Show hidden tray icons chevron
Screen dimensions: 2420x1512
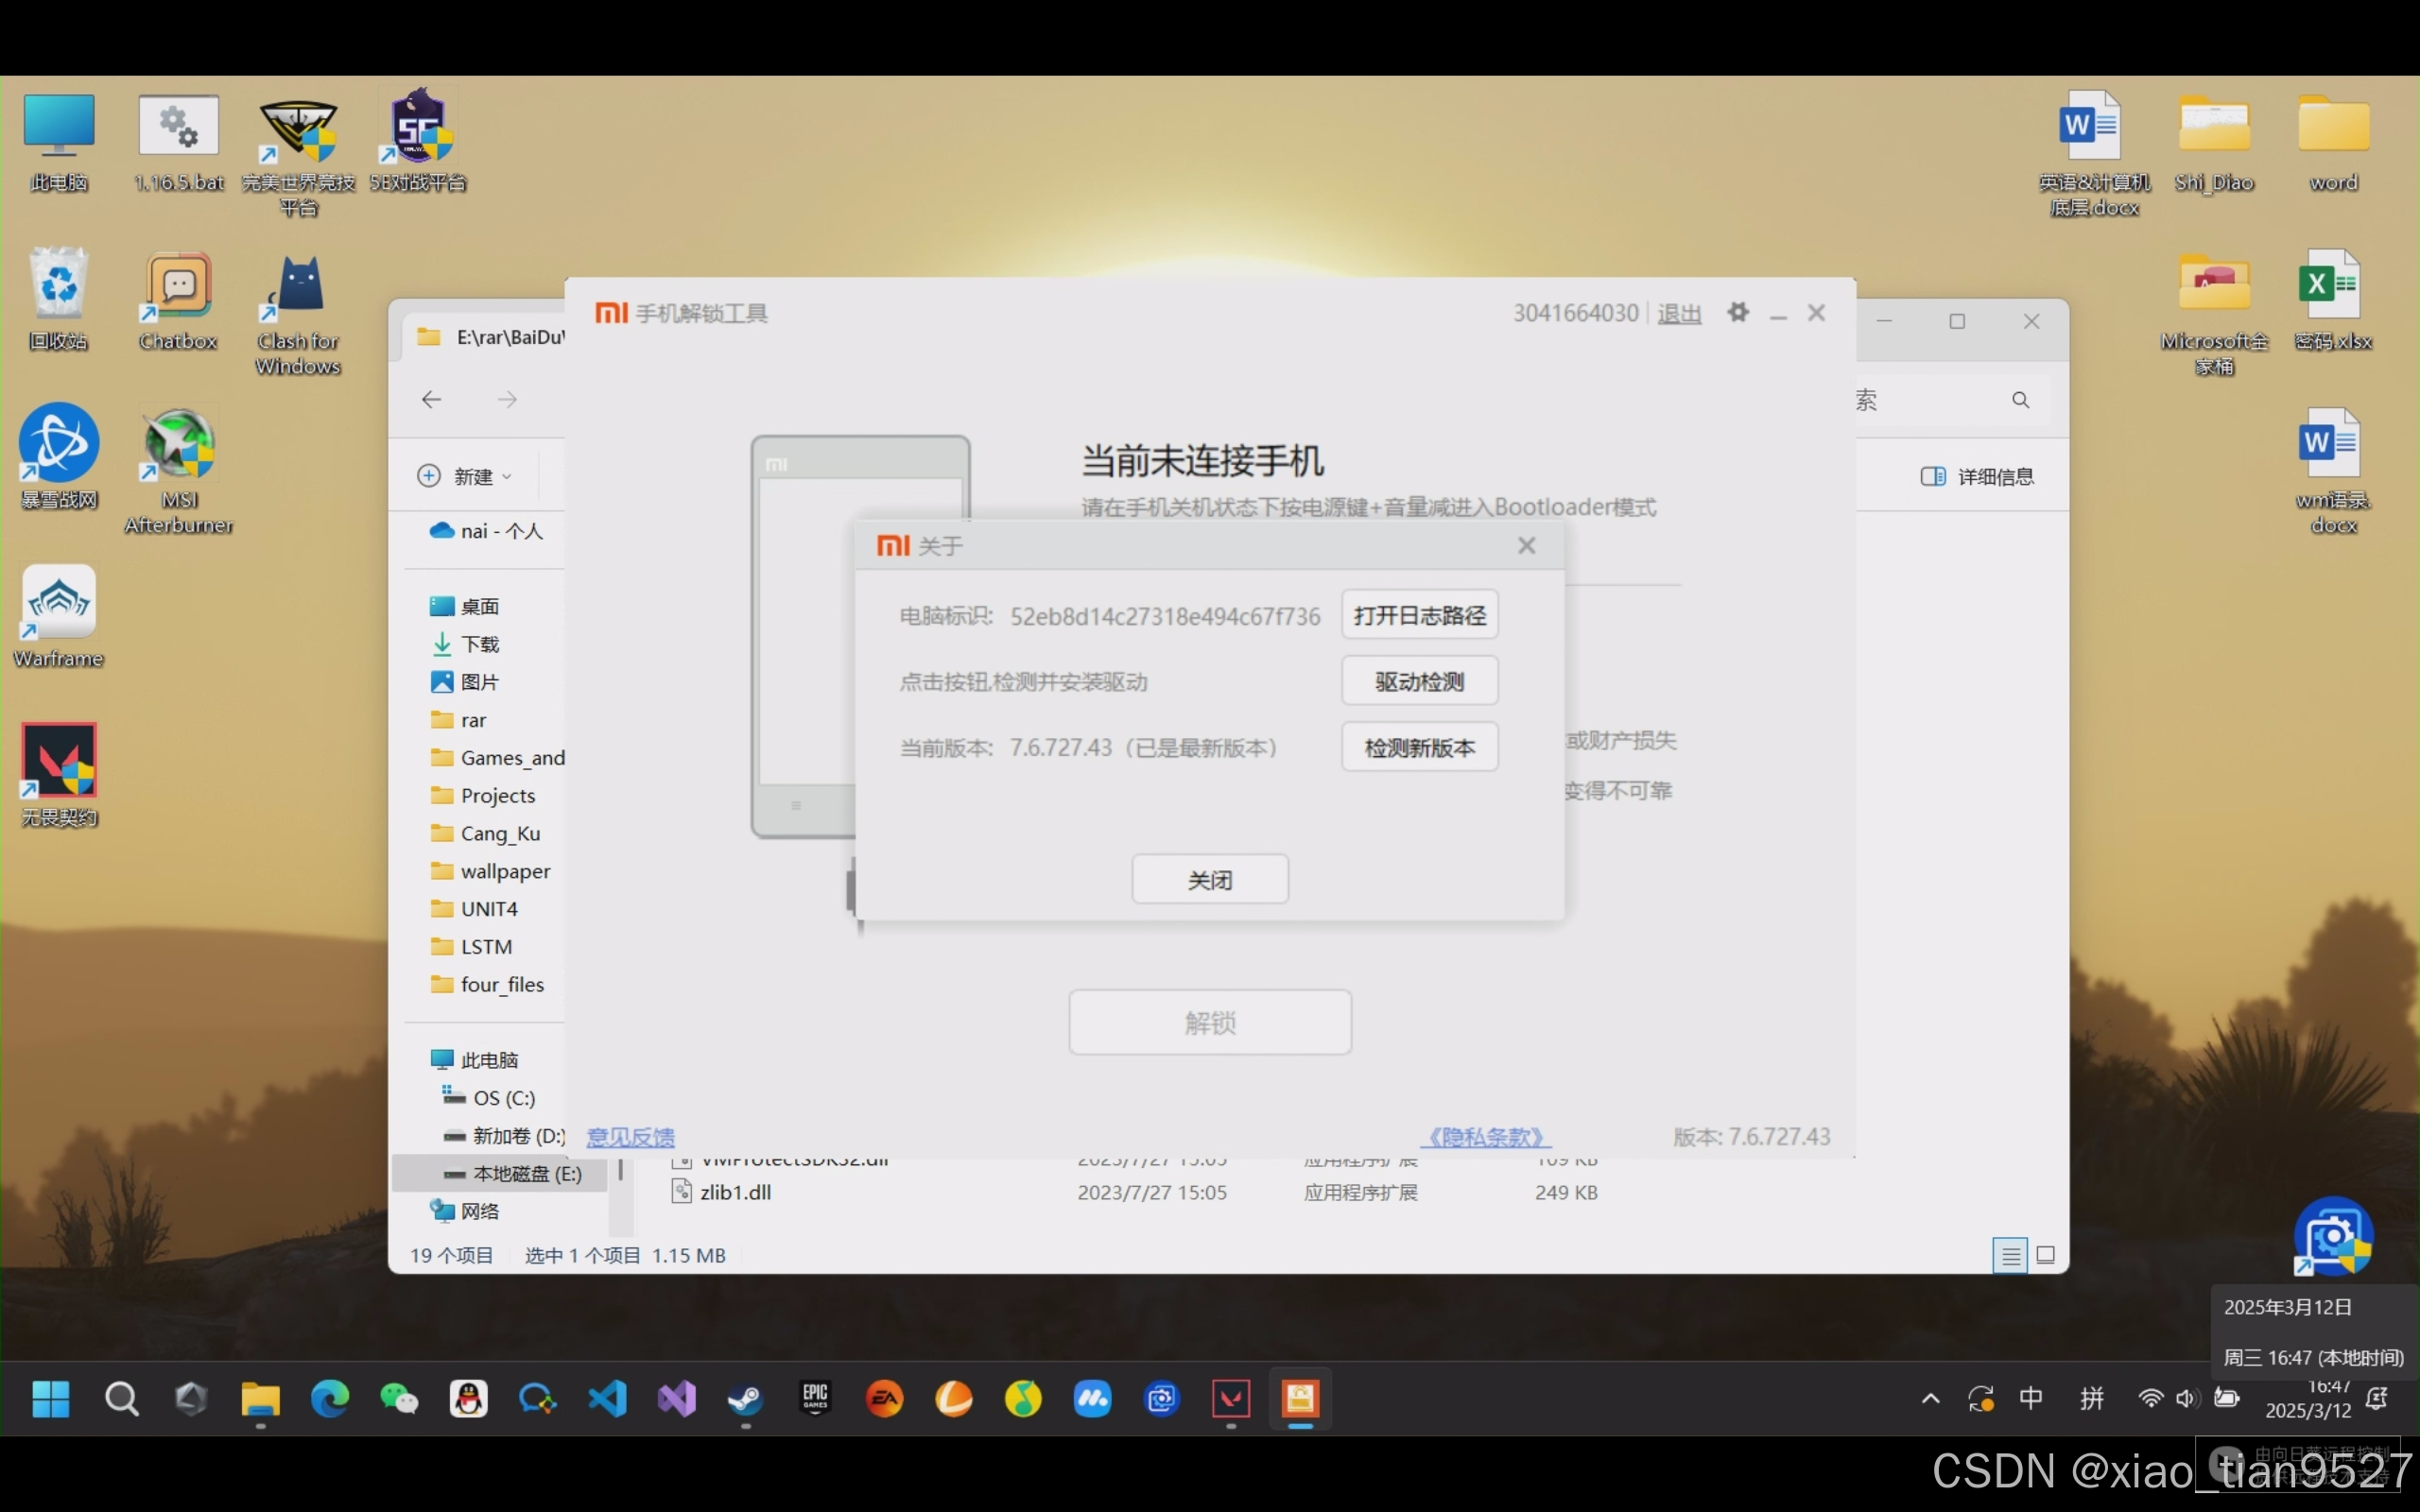point(1931,1398)
